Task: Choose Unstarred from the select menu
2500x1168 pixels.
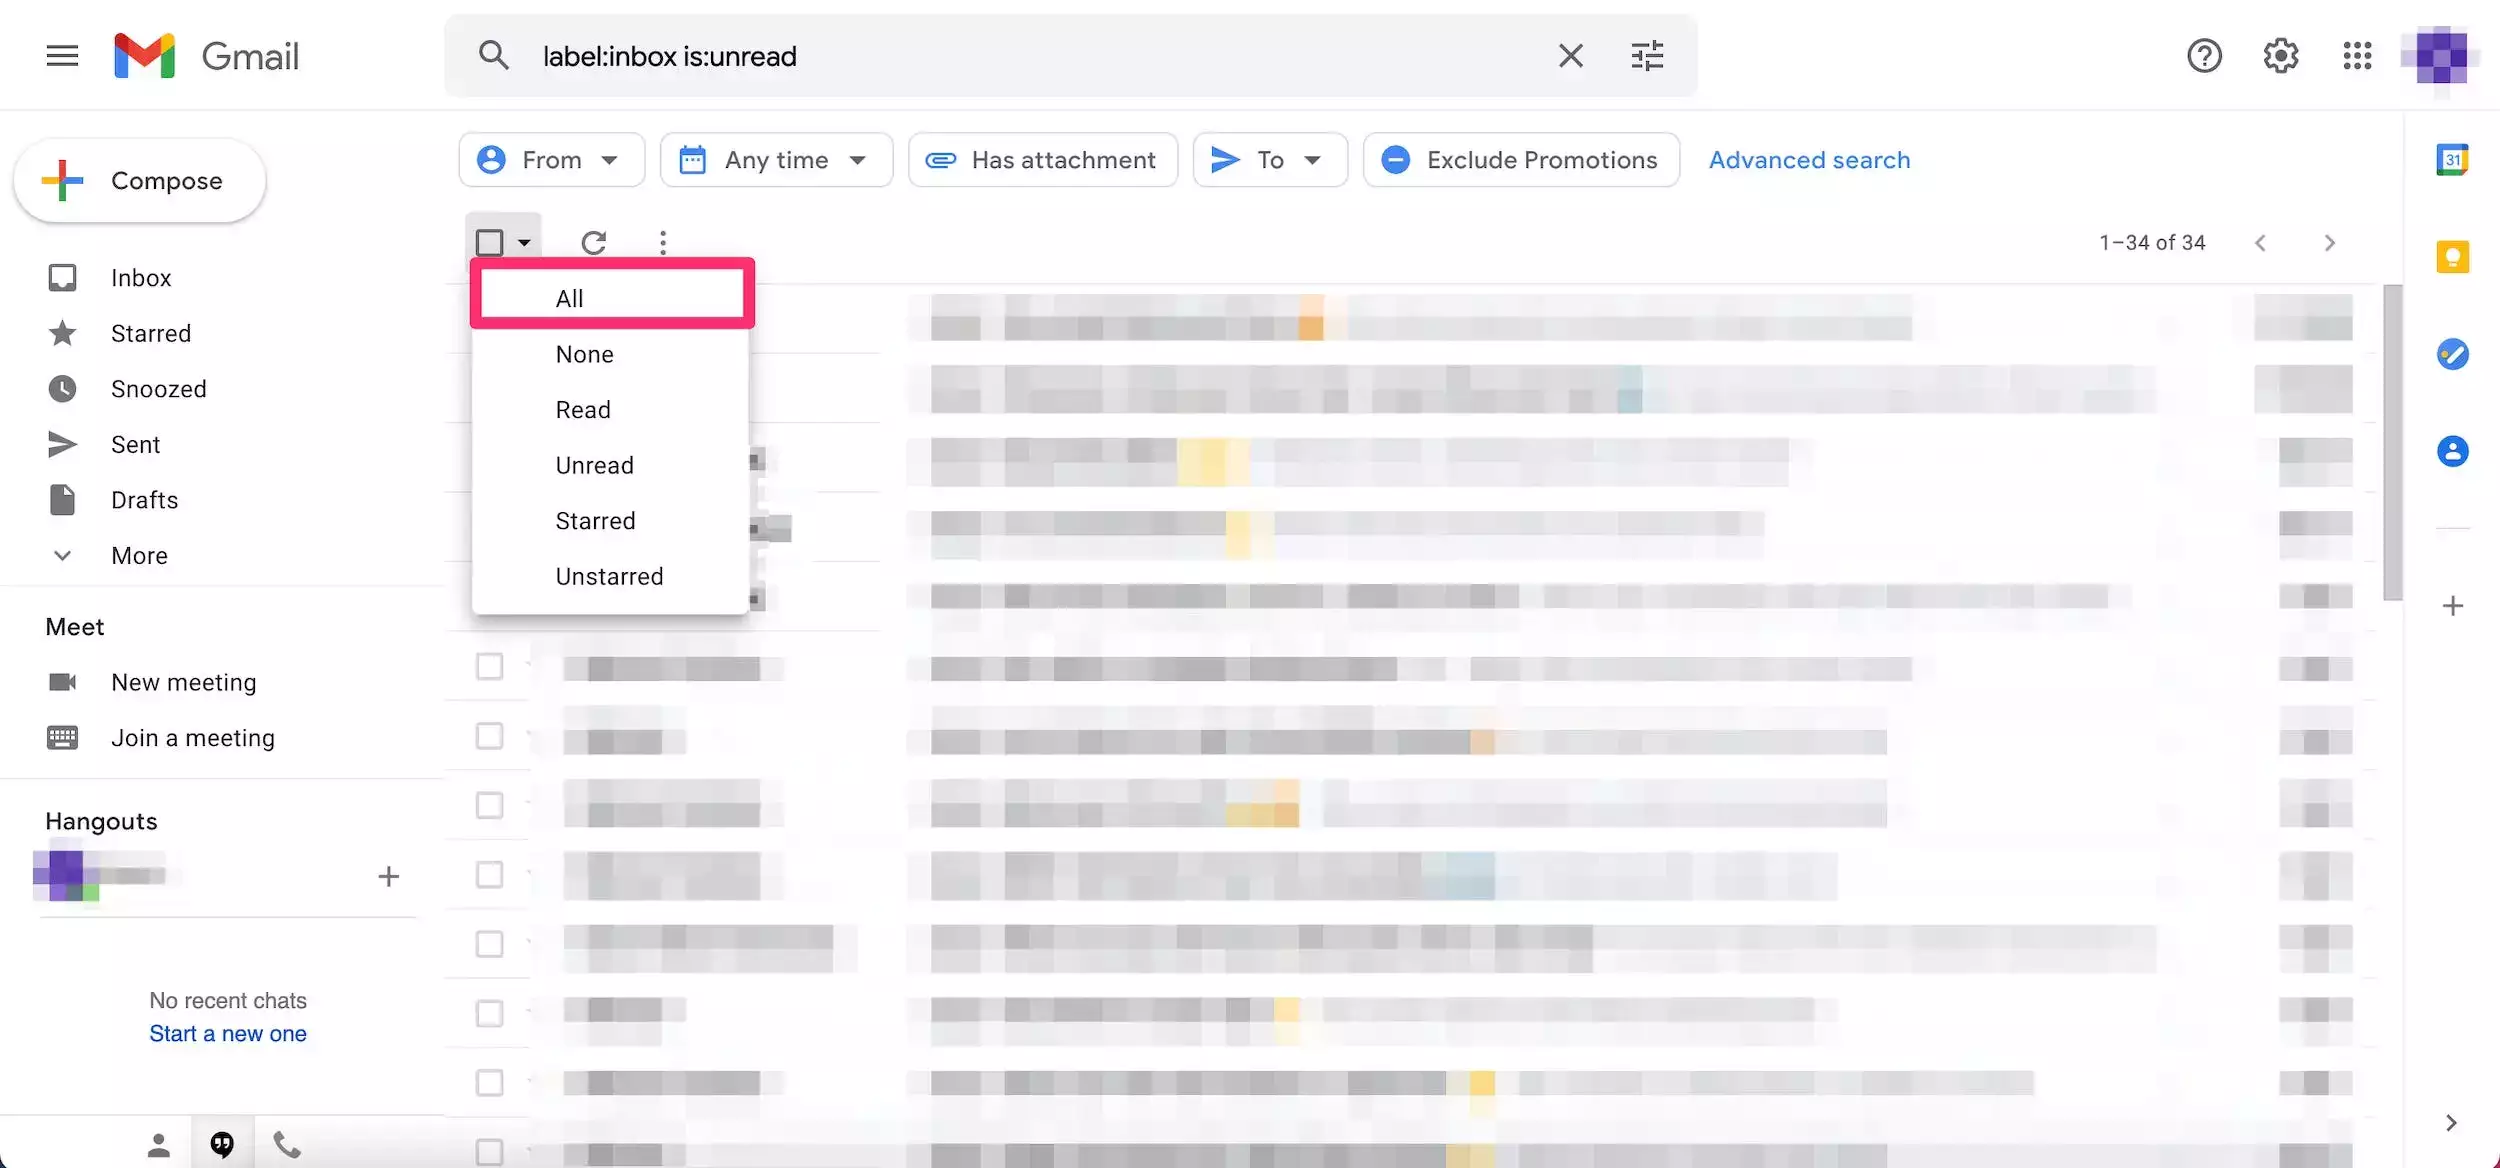Action: click(x=610, y=576)
